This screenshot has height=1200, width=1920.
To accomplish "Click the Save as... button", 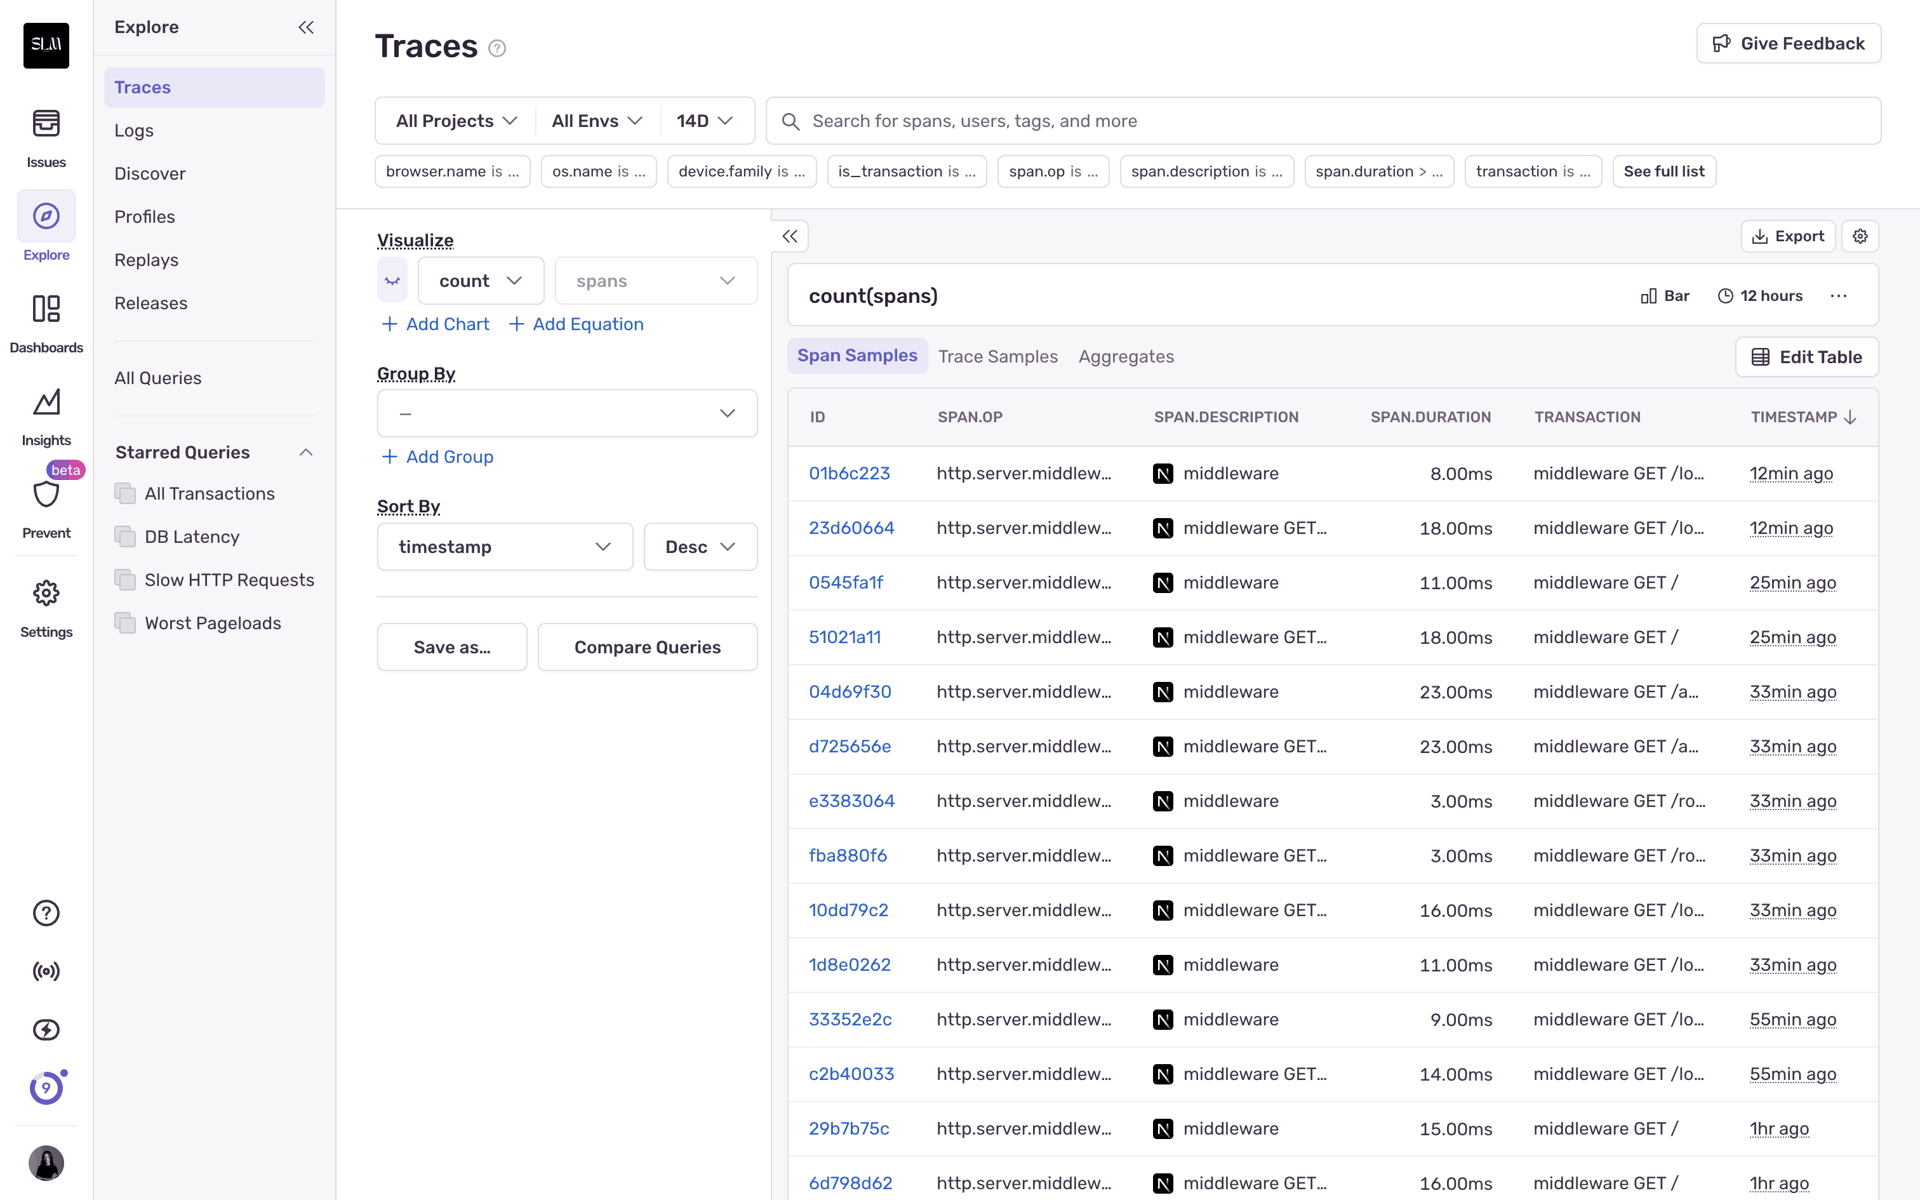I will (452, 647).
